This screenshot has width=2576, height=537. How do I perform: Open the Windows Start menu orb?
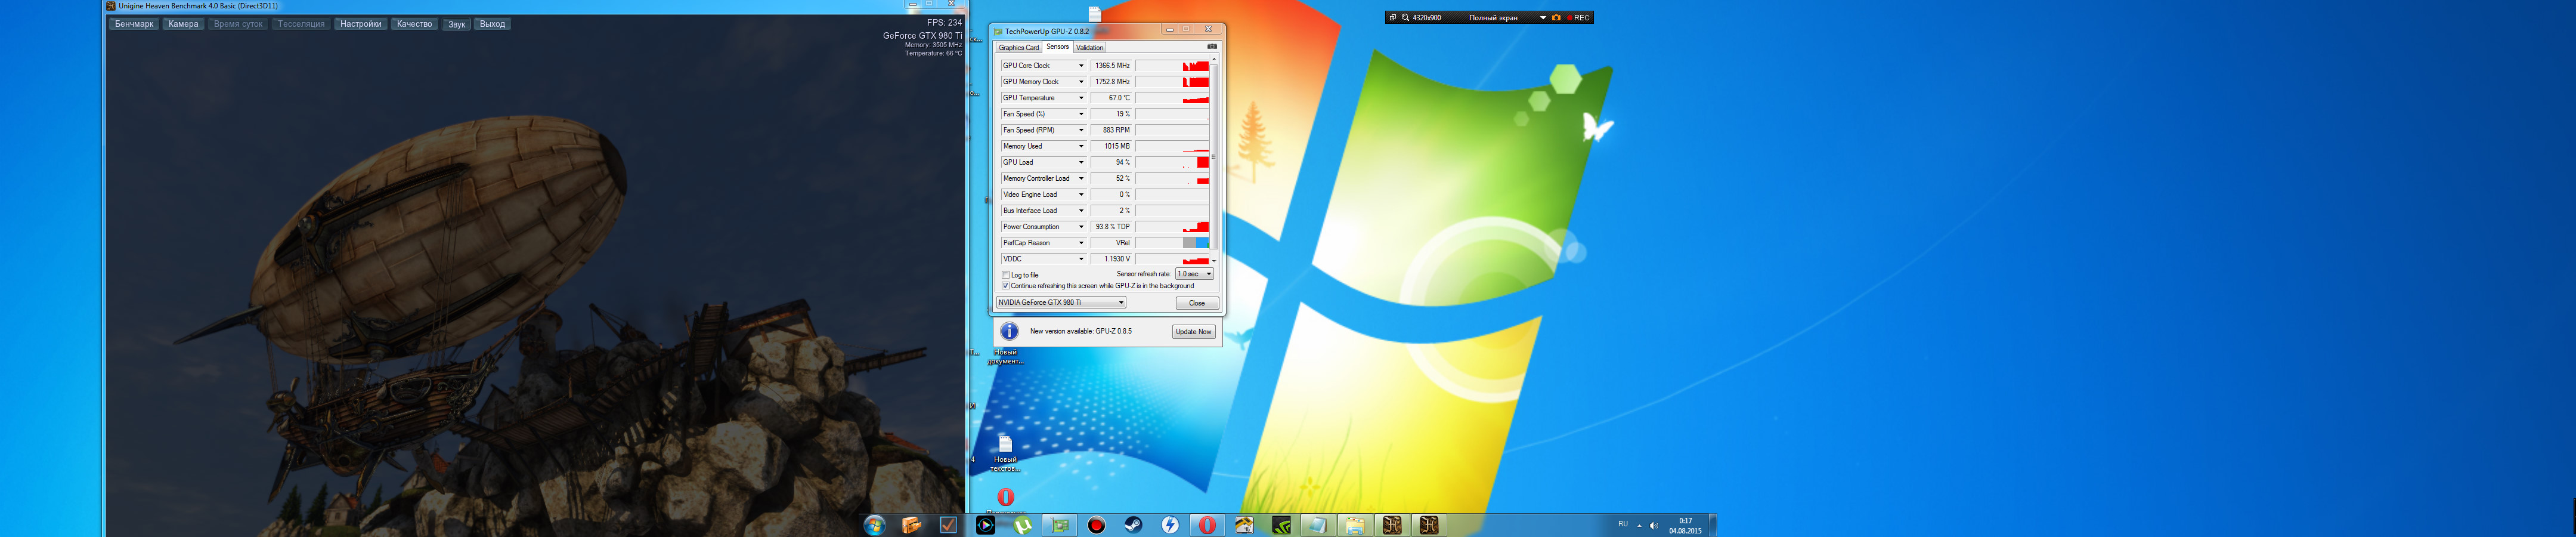coord(874,525)
